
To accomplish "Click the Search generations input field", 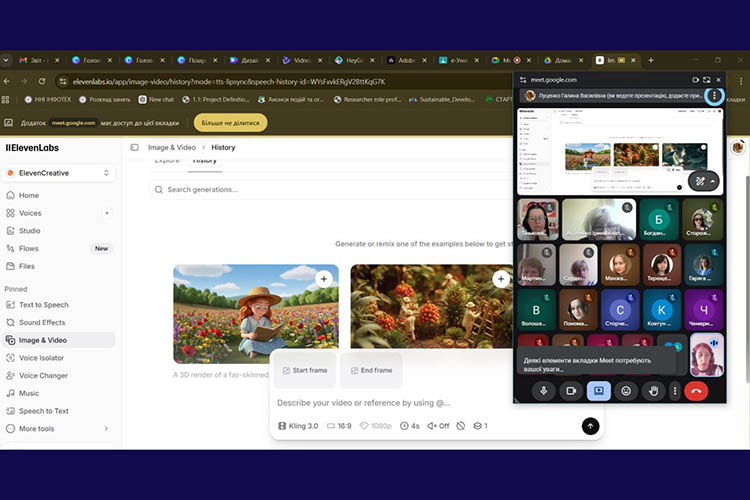I will 330,189.
